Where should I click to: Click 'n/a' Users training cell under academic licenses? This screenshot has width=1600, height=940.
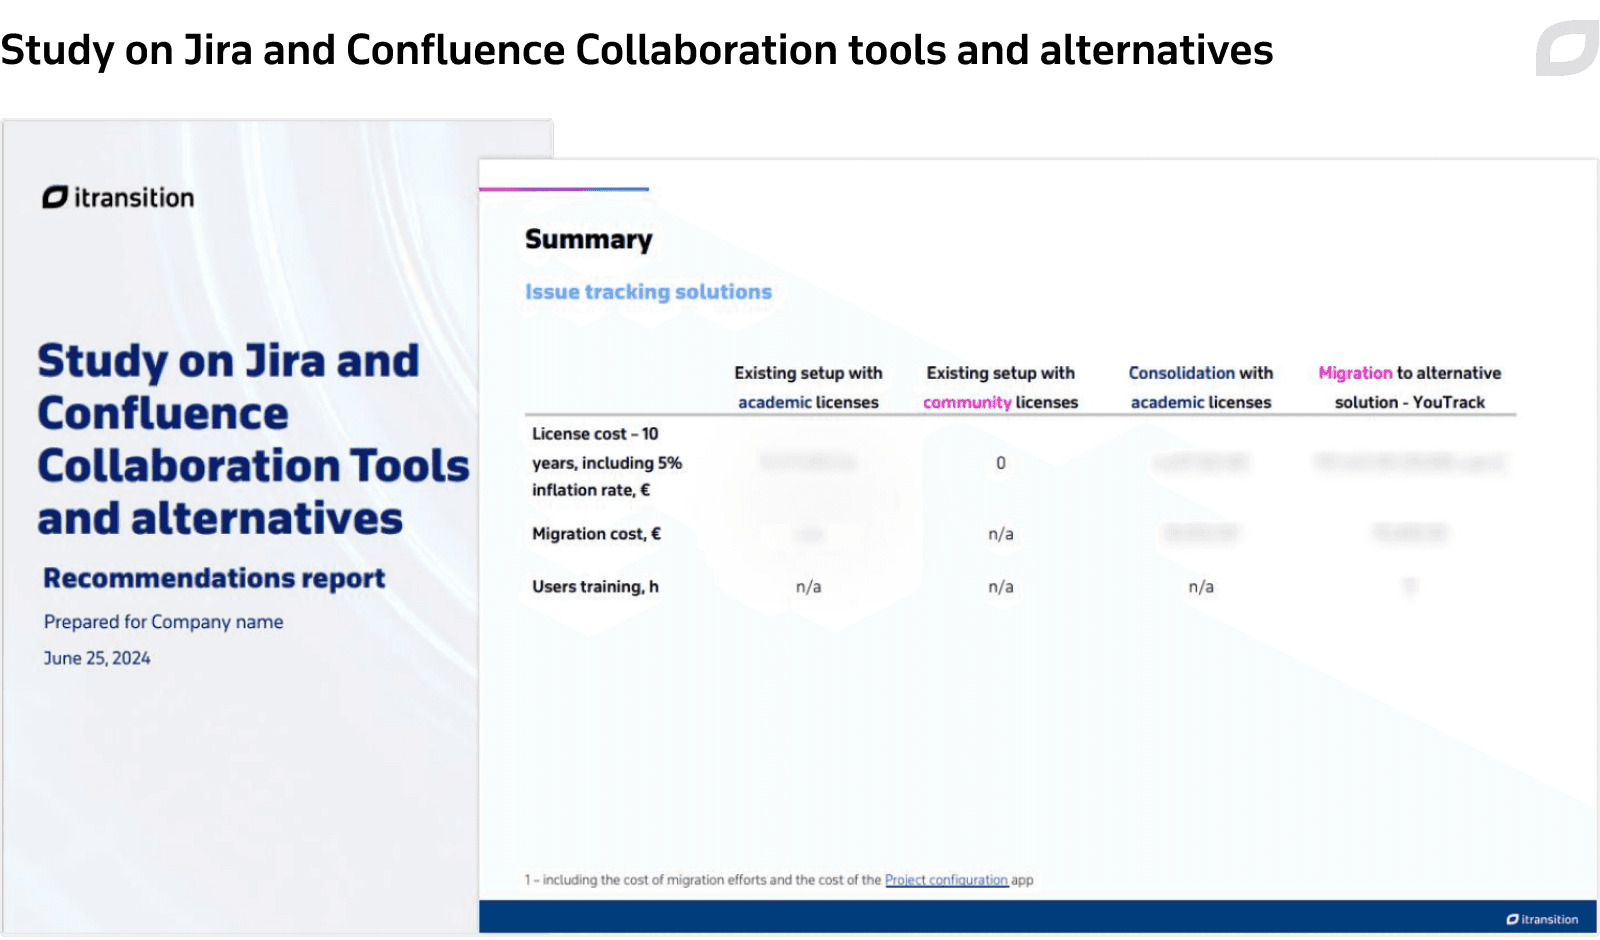coord(808,587)
